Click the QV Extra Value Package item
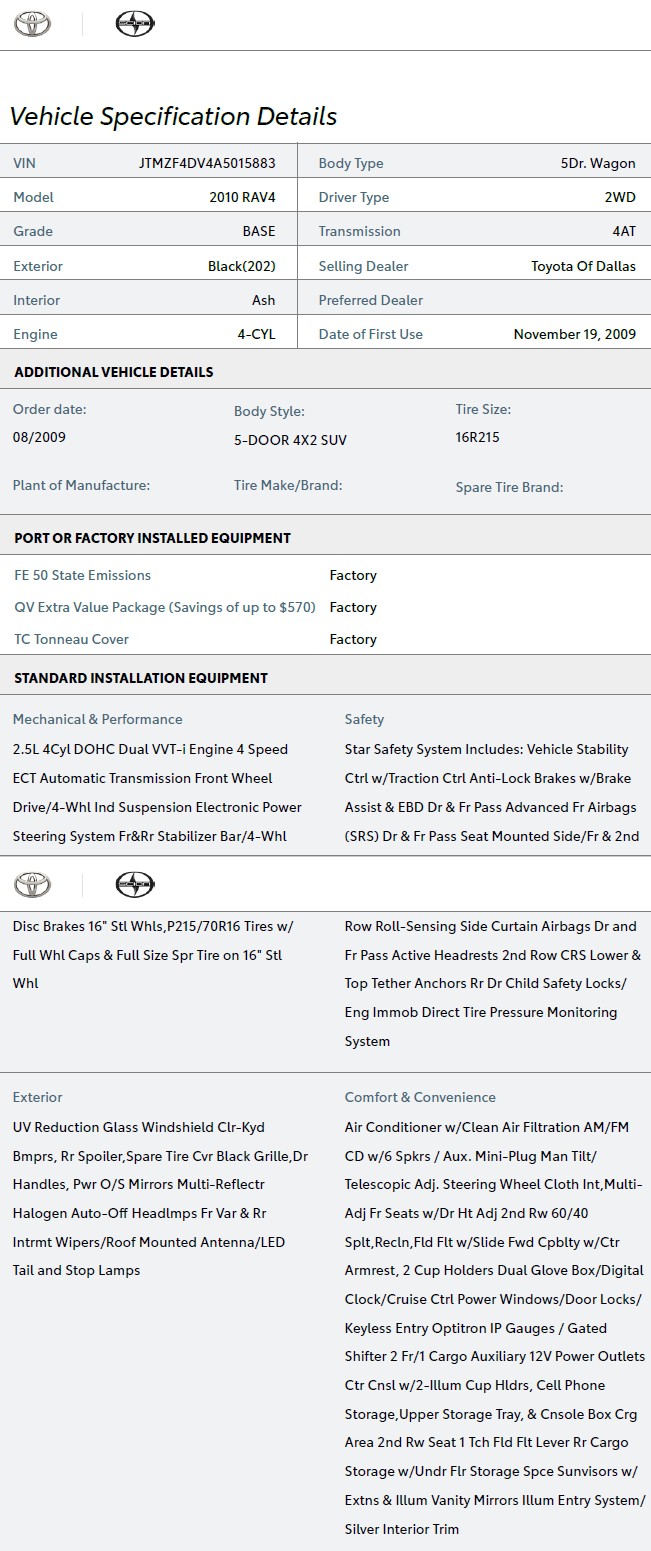651x1551 pixels. coord(165,607)
